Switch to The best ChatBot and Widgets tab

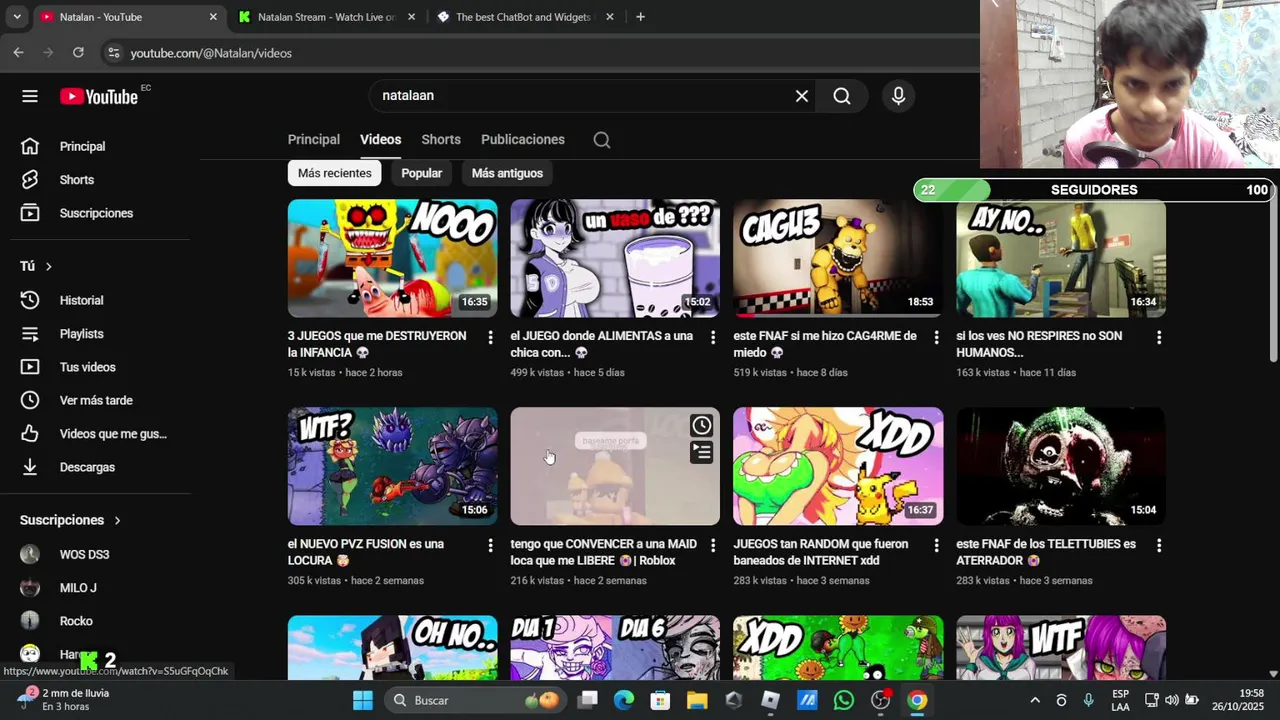tap(523, 17)
